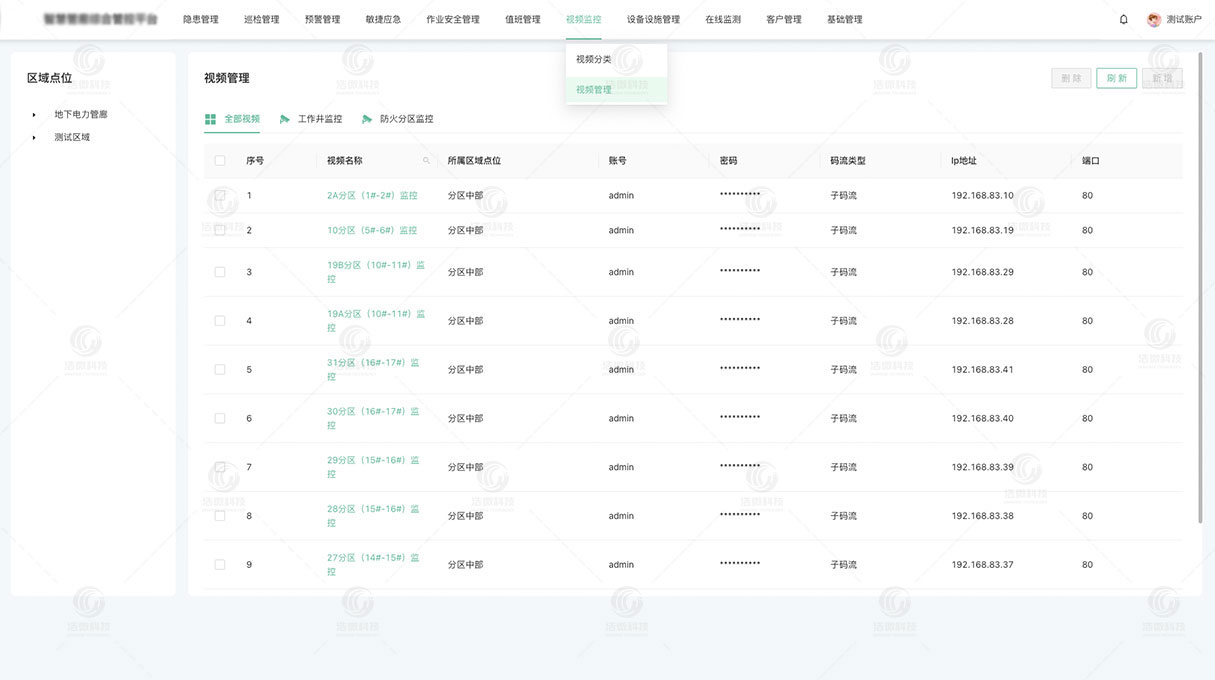This screenshot has height=680, width=1215.
Task: Check the checkbox for row 3
Action: tap(219, 271)
